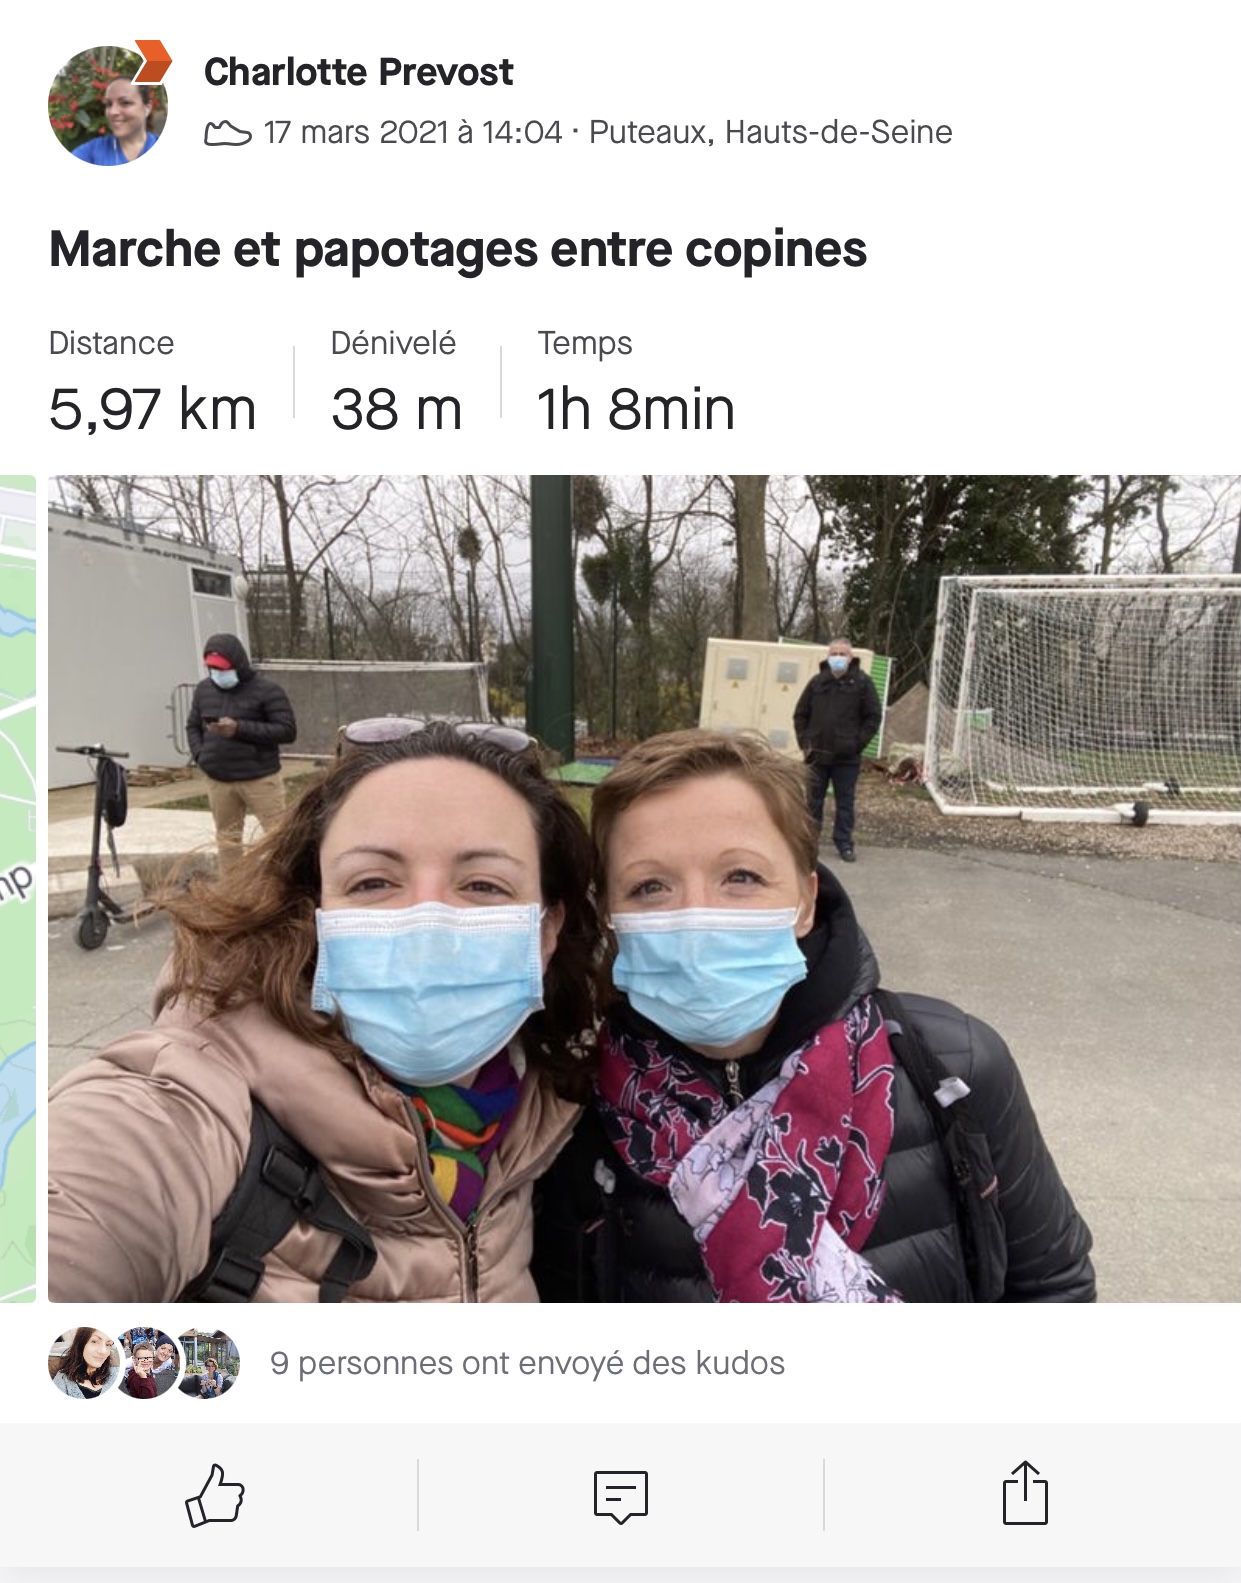
Task: Tap the first kudos giver avatar
Action: 83,1362
